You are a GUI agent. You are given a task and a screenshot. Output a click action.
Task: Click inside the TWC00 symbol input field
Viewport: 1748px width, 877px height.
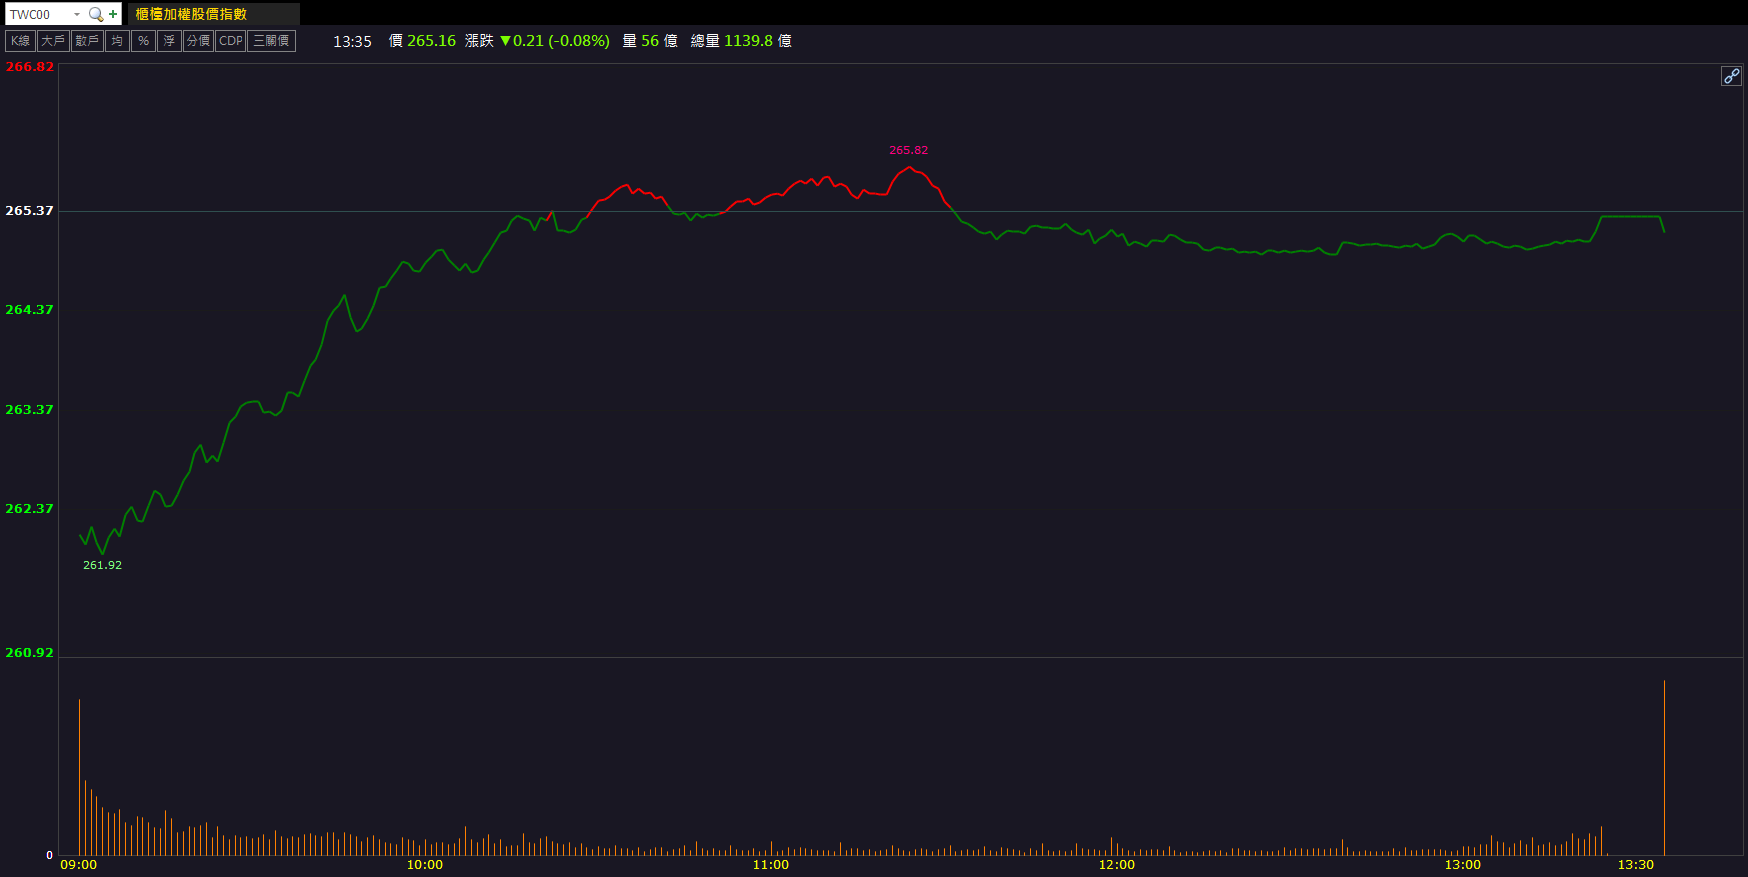click(x=38, y=14)
